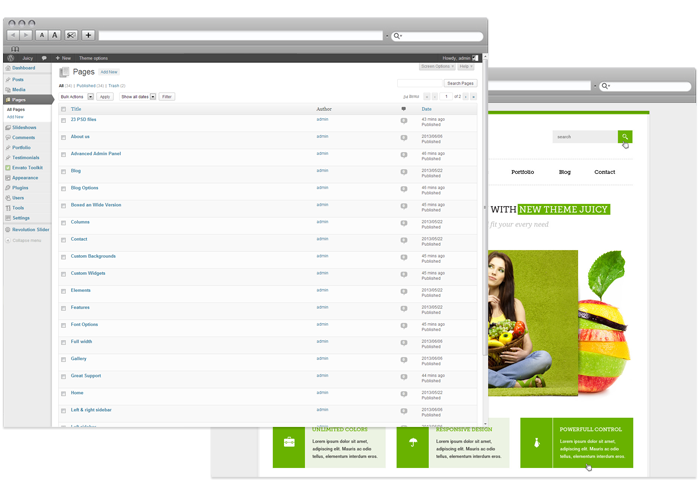
Task: Open Appearance in the admin sidebar
Action: 25,177
